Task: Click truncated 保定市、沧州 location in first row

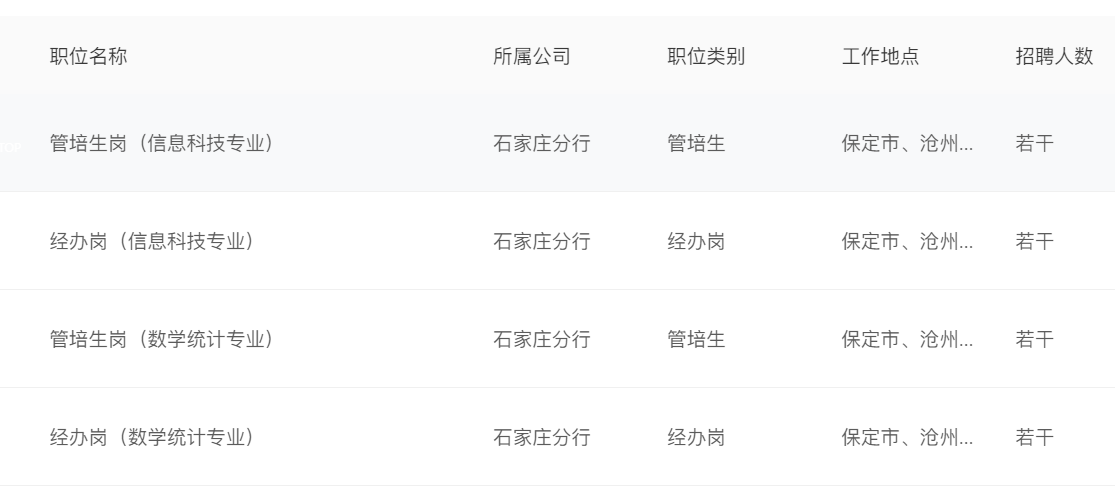Action: pos(907,144)
